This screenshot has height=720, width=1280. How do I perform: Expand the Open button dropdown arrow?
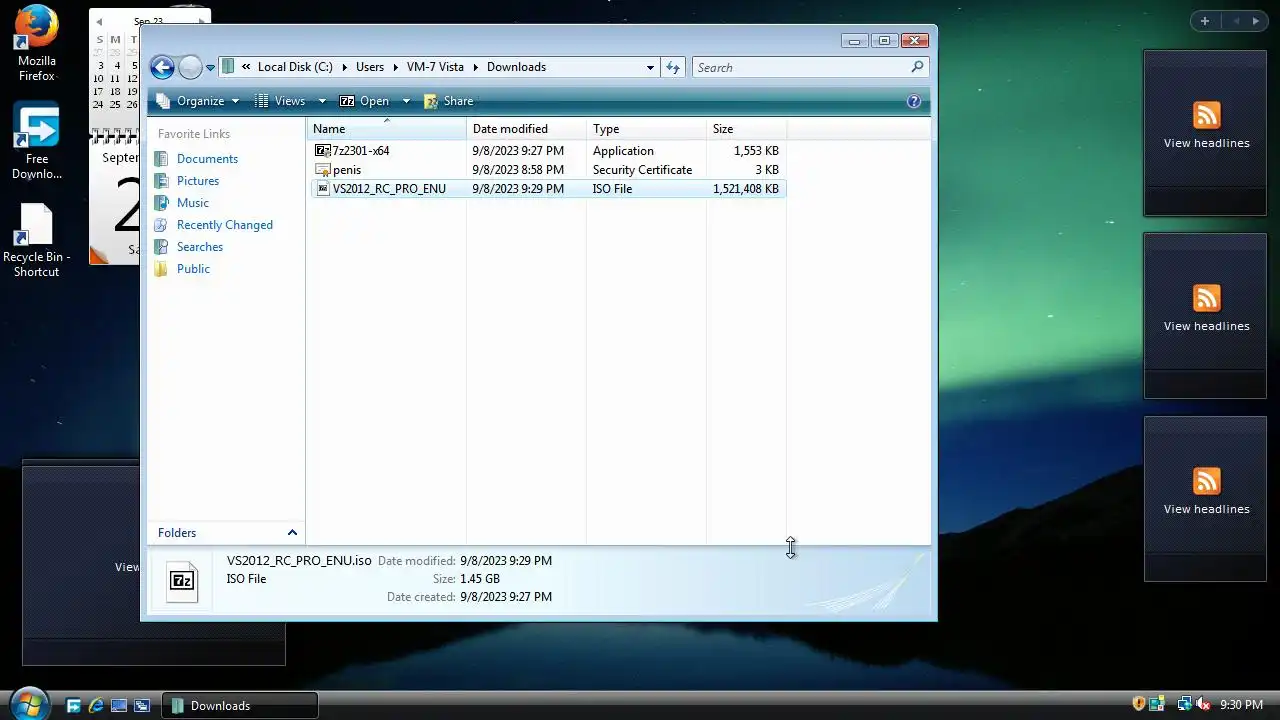click(x=406, y=101)
